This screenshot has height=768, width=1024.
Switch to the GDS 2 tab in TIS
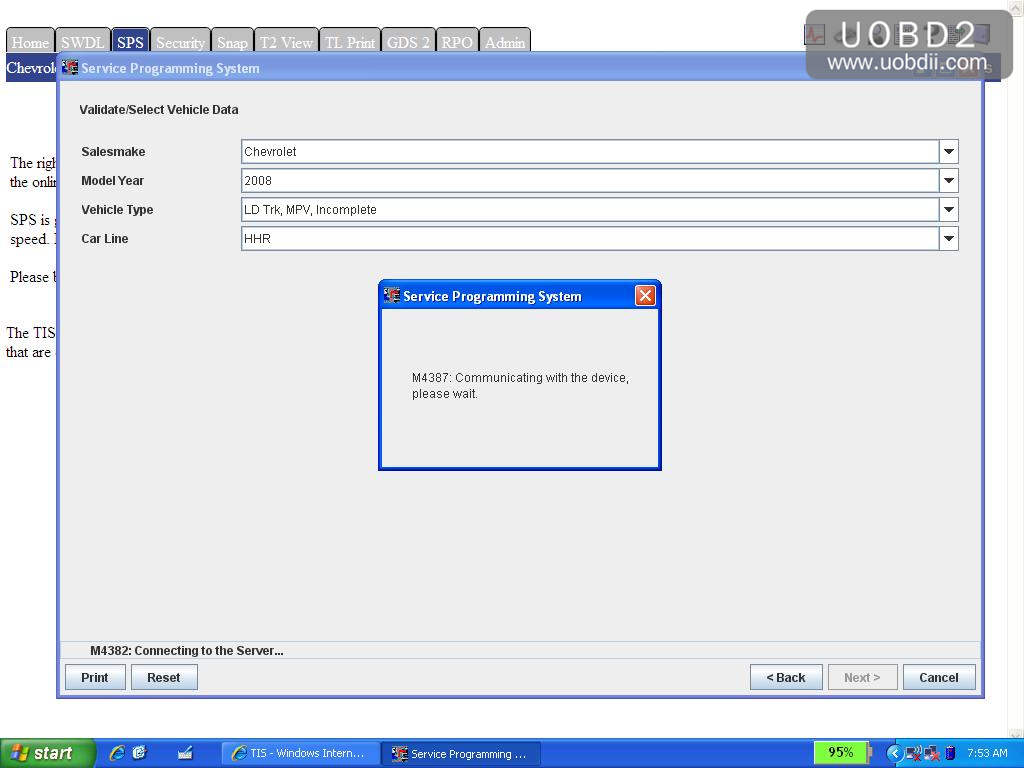click(408, 42)
